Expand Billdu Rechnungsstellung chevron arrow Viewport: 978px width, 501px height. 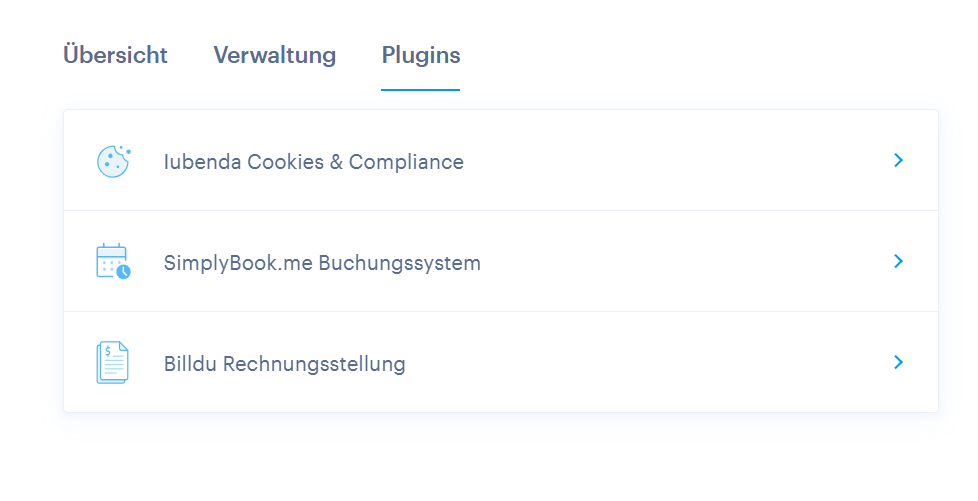[x=898, y=362]
